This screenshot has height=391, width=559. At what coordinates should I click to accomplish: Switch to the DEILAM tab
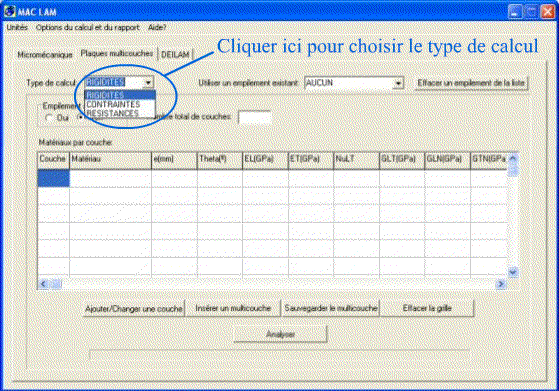pyautogui.click(x=175, y=55)
